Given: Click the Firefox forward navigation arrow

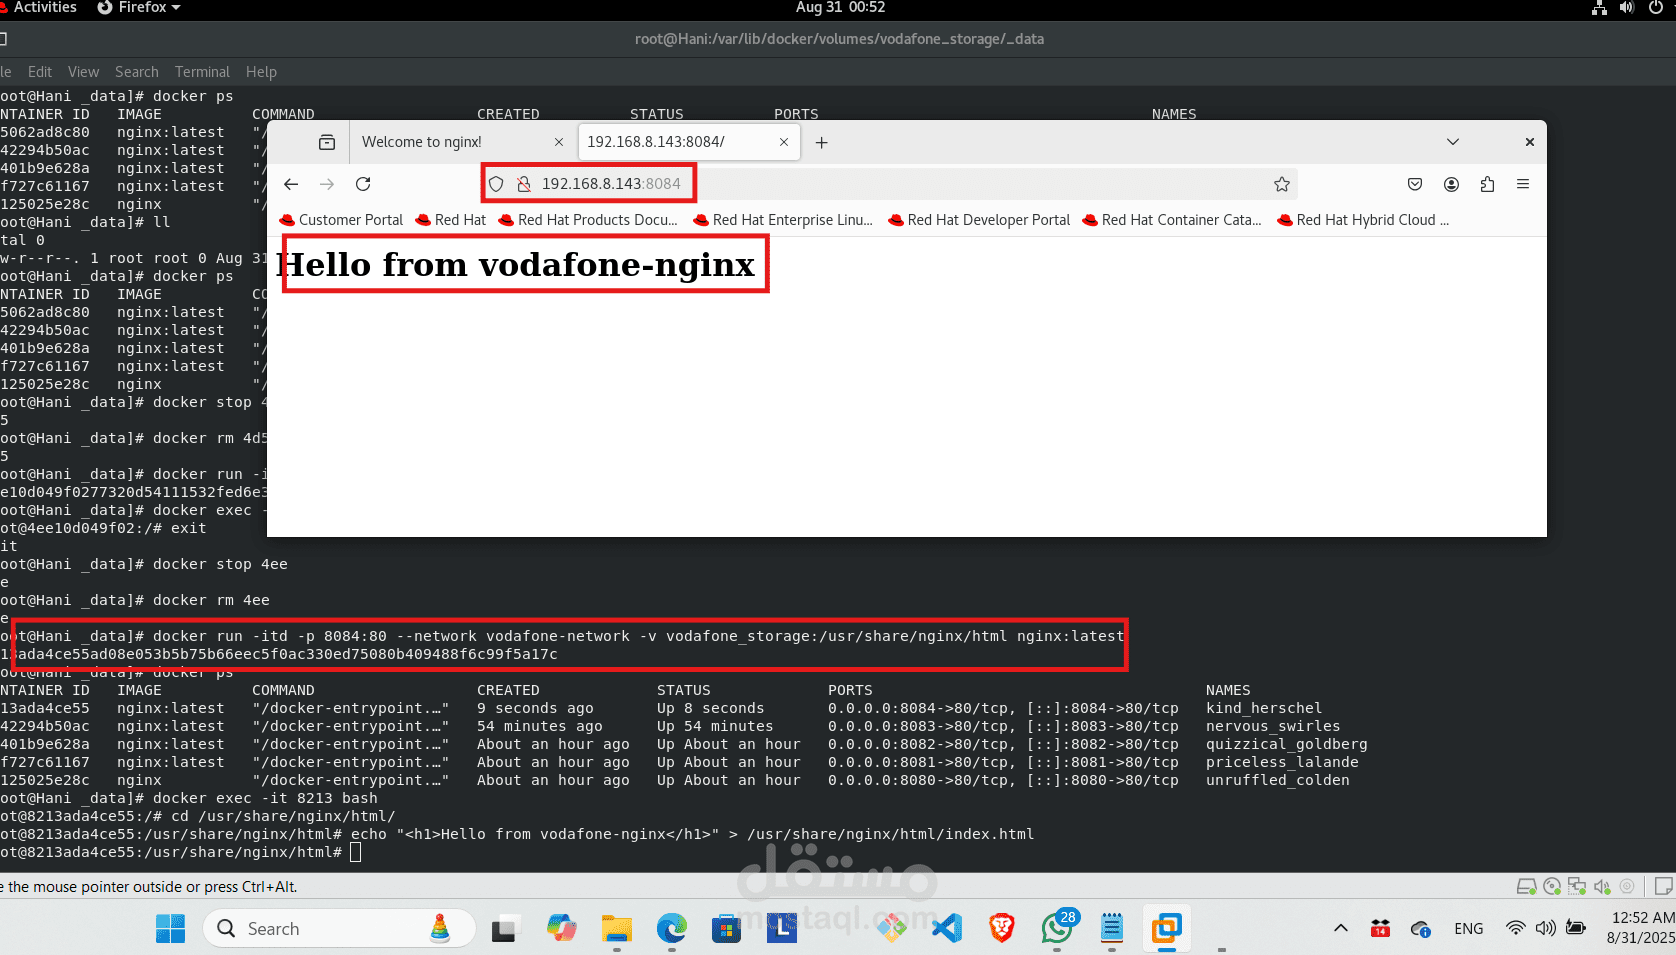Looking at the screenshot, I should pos(327,184).
